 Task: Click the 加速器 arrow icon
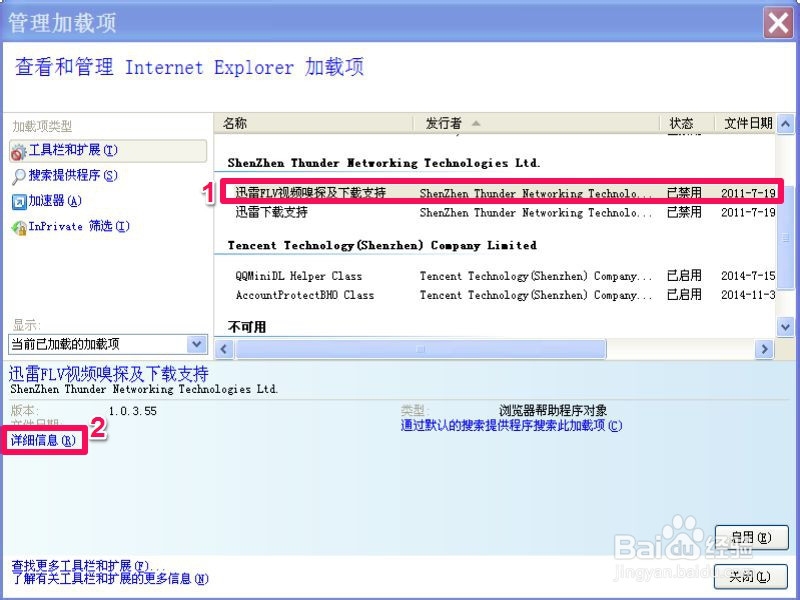[19, 202]
